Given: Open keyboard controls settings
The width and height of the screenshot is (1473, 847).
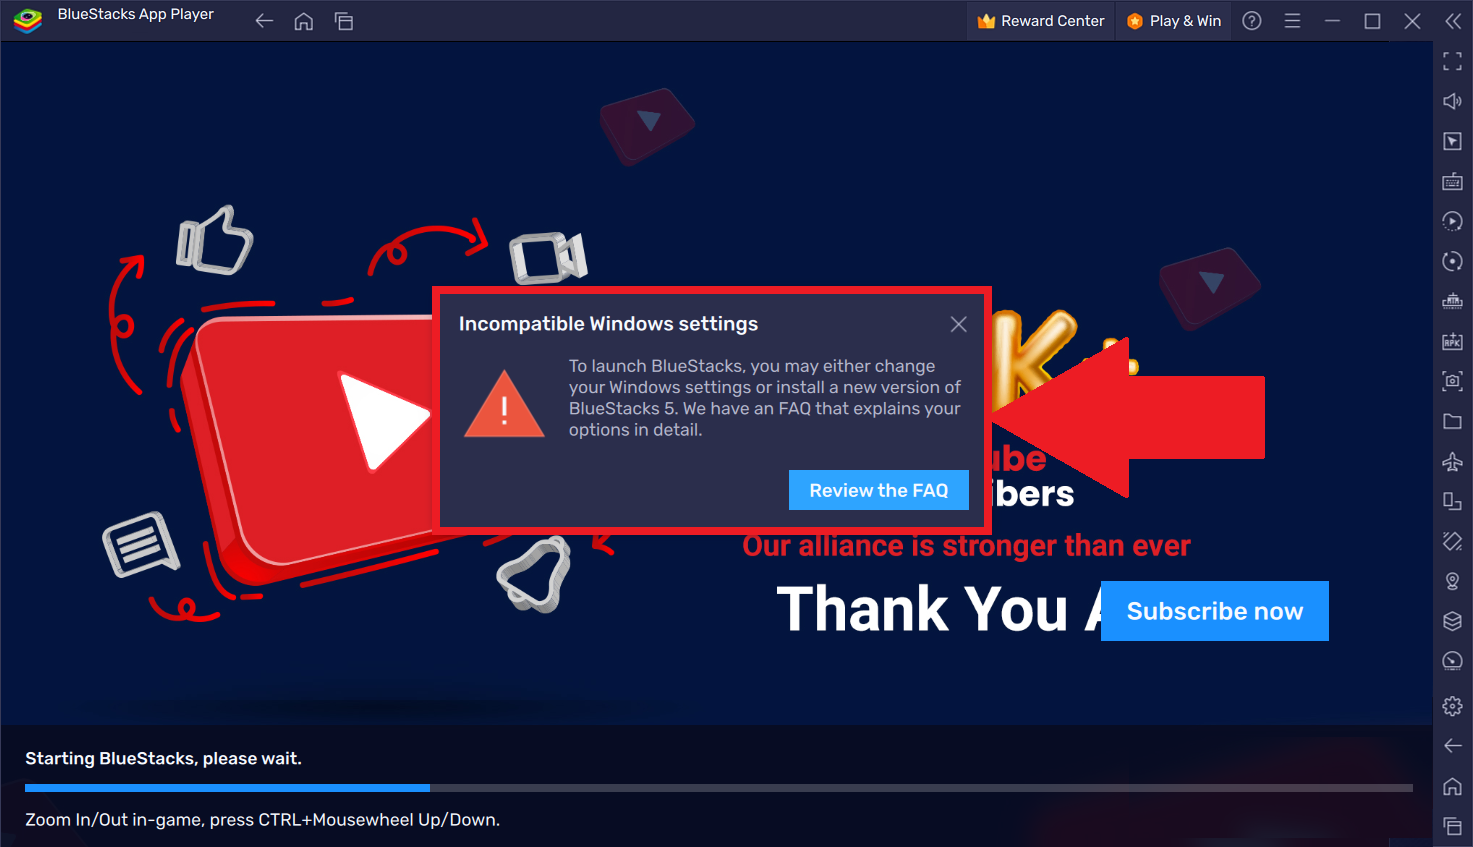Looking at the screenshot, I should (x=1452, y=181).
